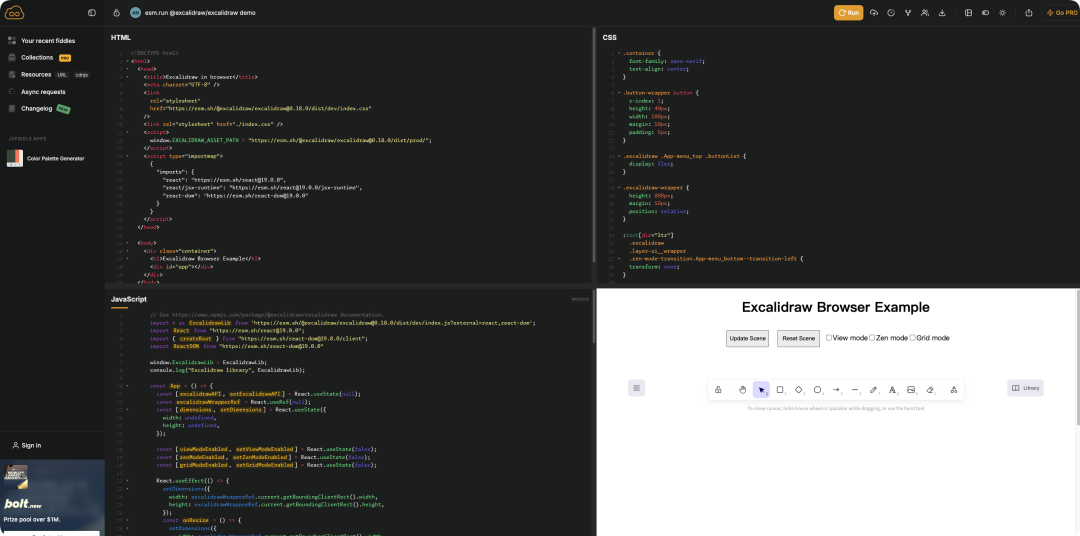Click the URL tag beside Resources

tap(62, 74)
